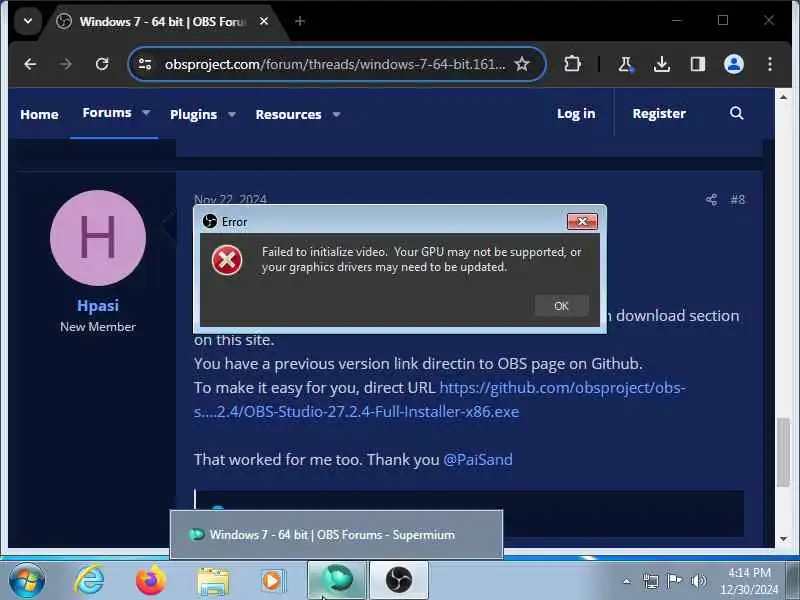Click the @PaiSand mention link

point(478,459)
